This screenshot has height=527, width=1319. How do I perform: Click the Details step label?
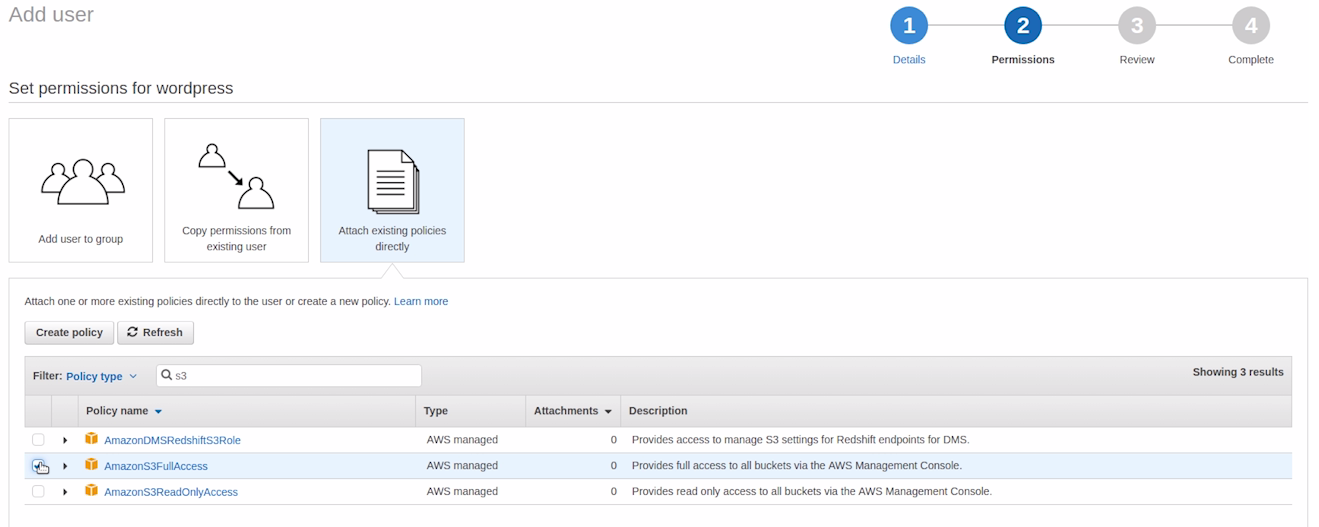[x=909, y=60]
